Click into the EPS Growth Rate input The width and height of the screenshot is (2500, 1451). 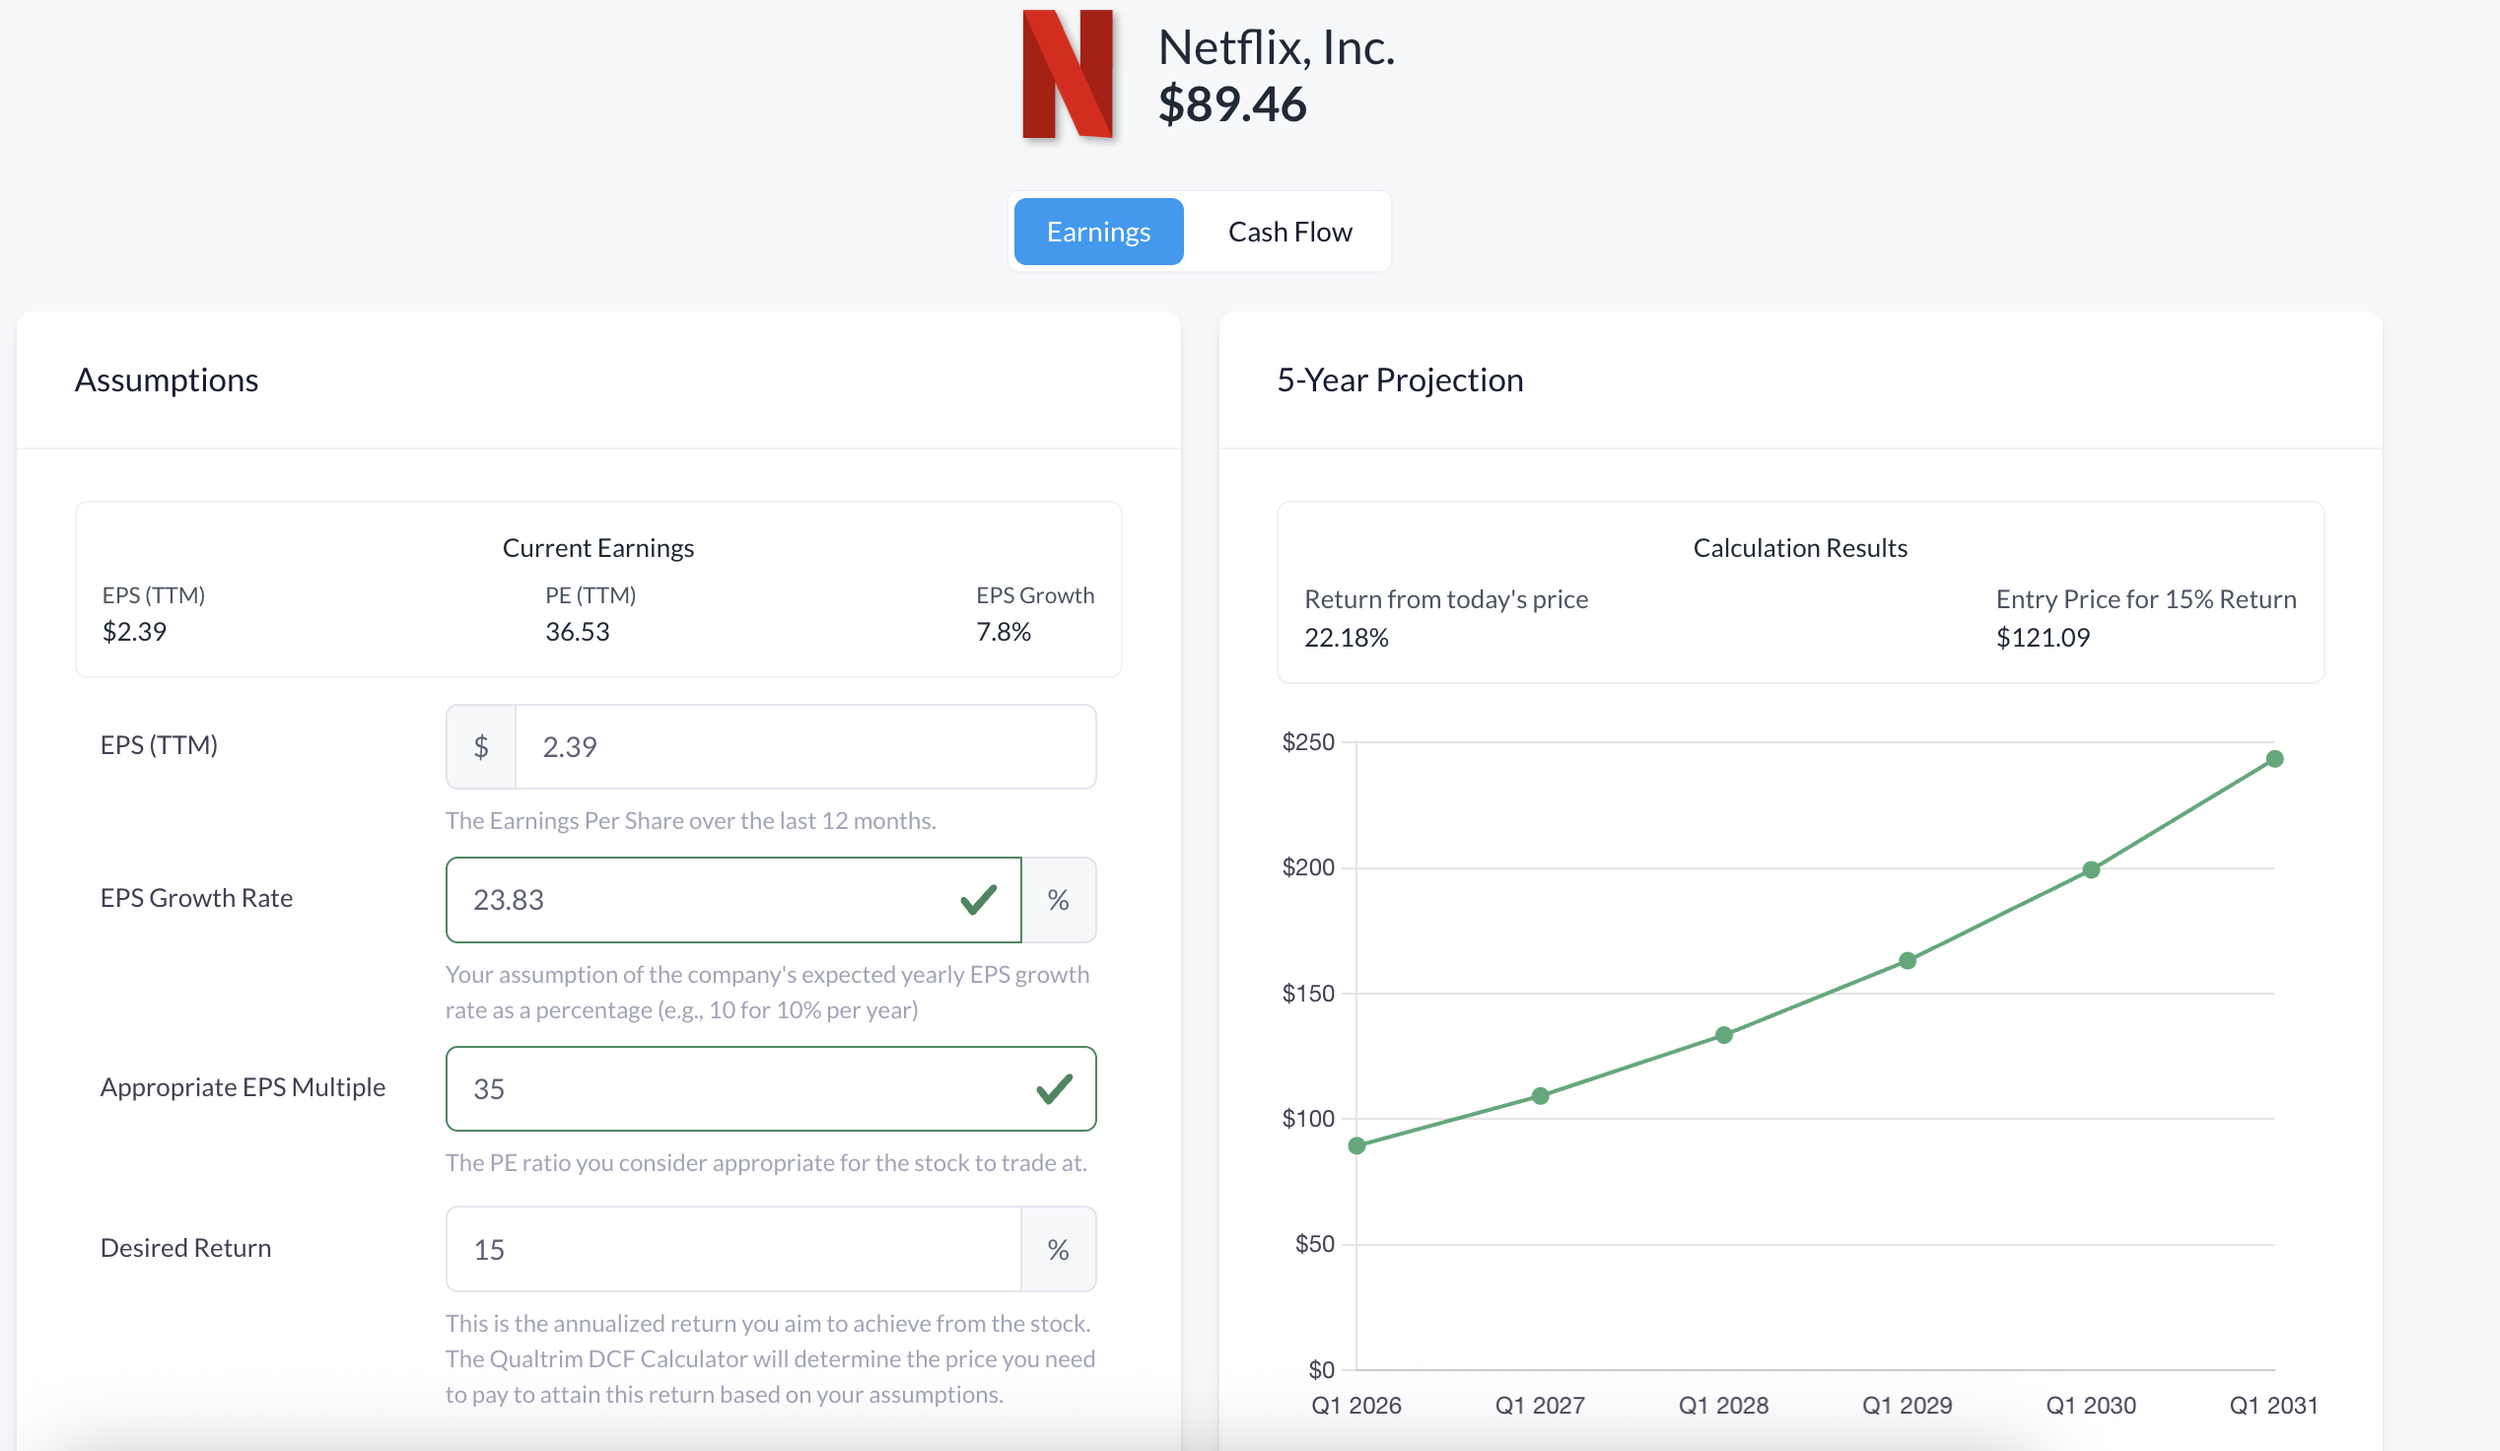tap(700, 900)
